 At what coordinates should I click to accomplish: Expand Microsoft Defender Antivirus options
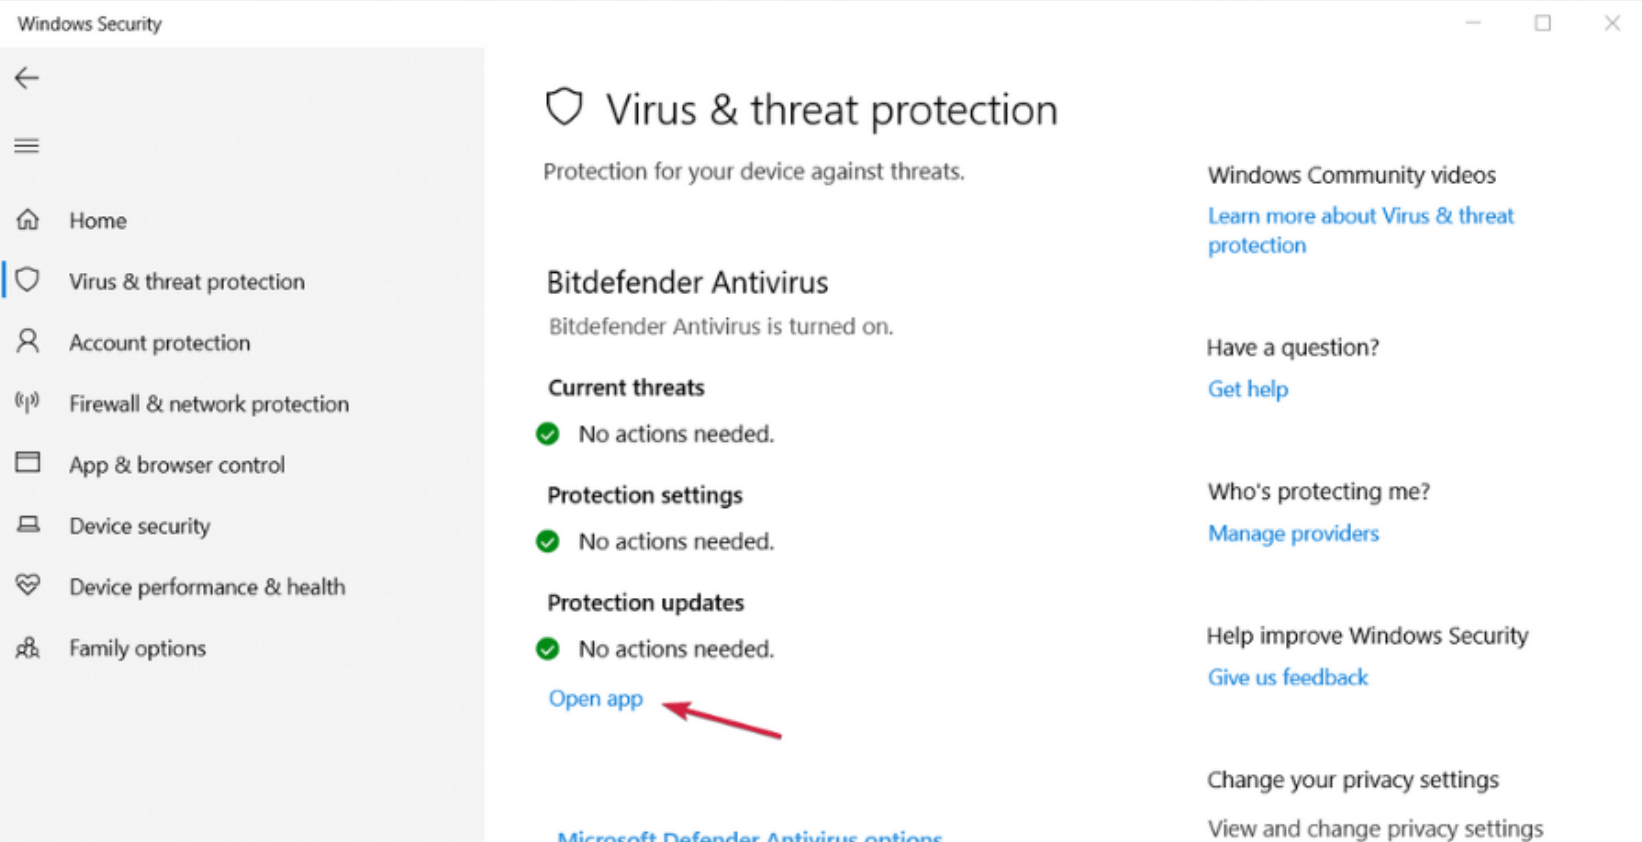749,834
